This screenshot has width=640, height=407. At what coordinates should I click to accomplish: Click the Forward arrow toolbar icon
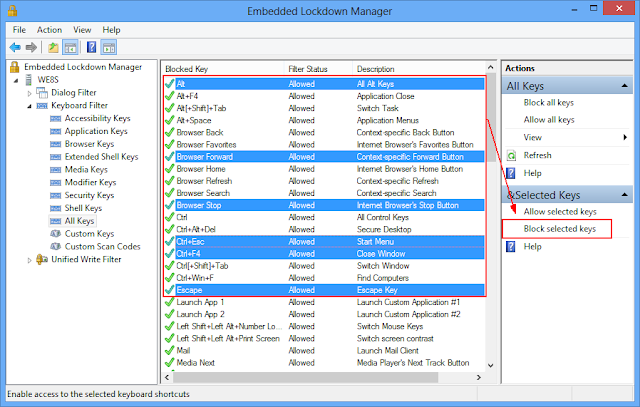click(31, 47)
